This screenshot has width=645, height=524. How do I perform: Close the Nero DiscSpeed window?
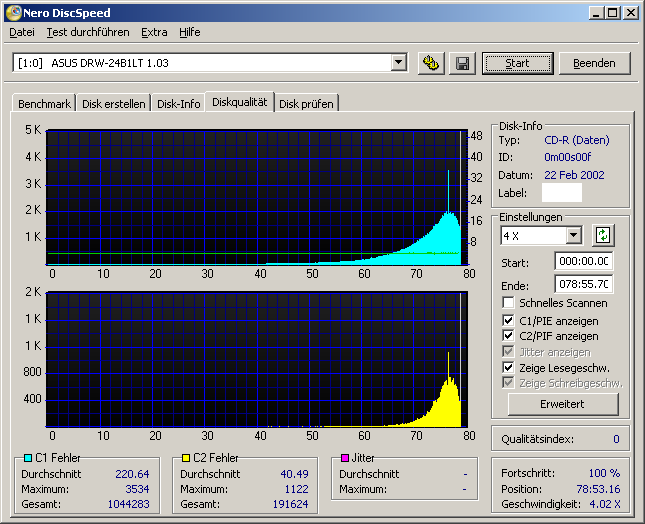point(630,13)
